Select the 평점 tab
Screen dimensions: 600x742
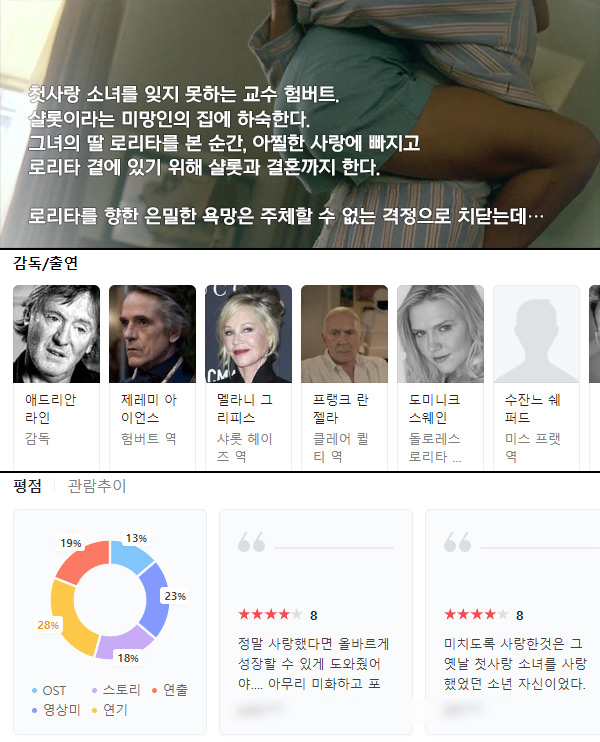(27, 486)
